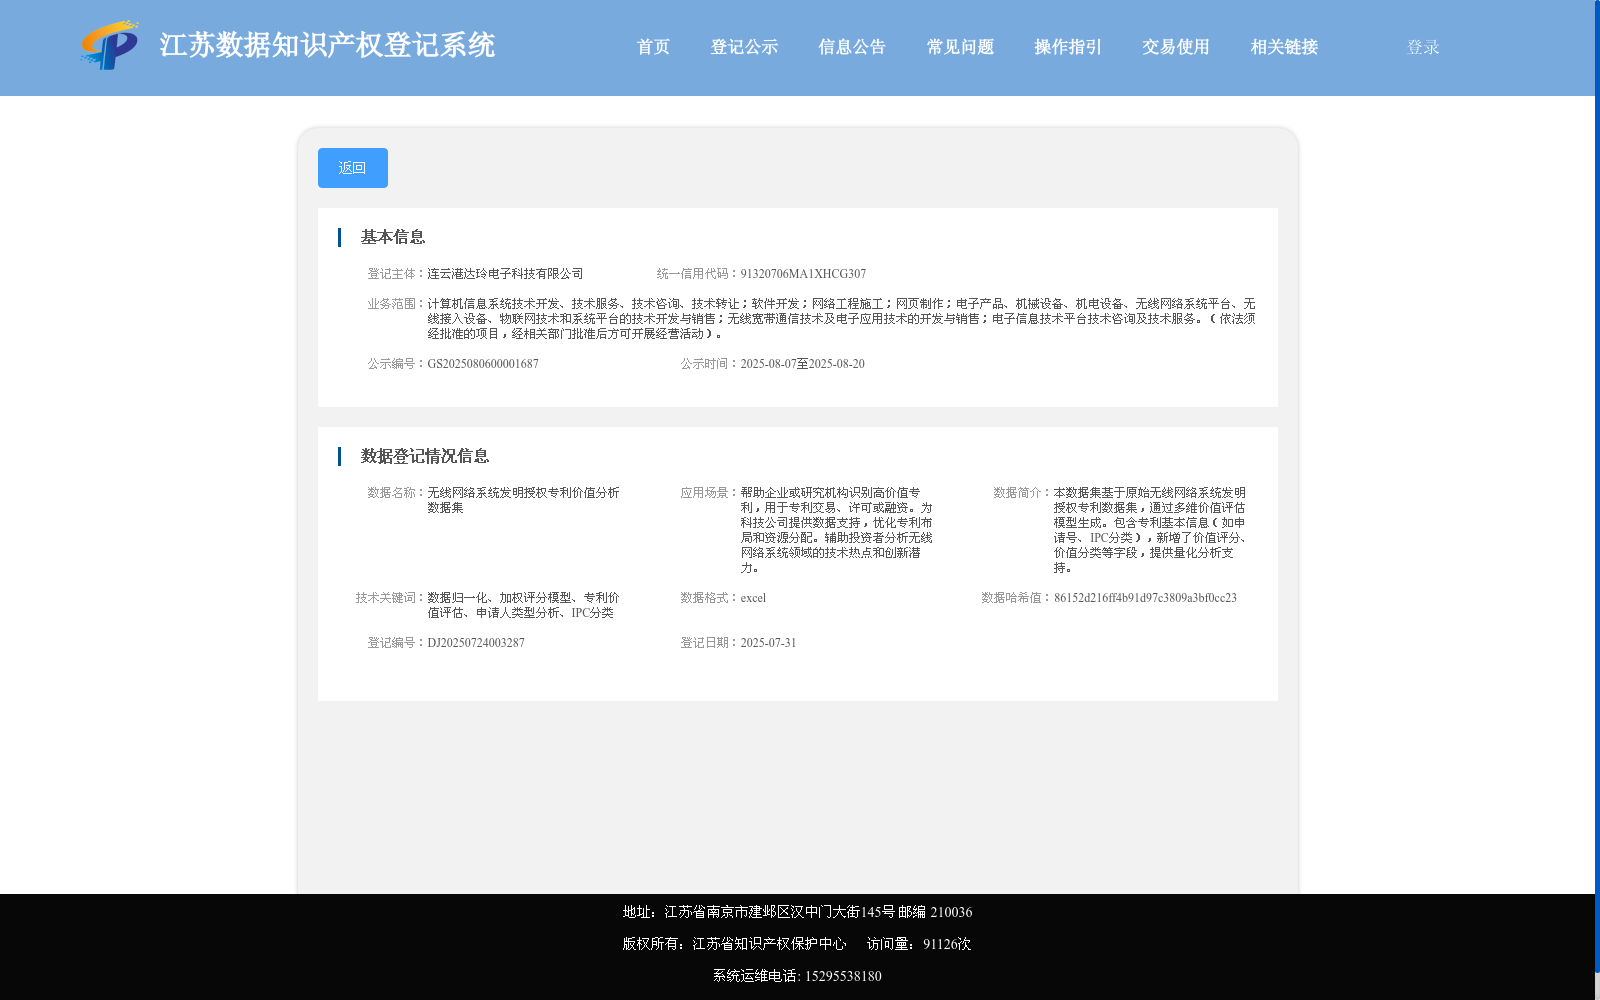Click the data name 无线网络系统发明授权专利价值分析数据集
Viewport: 1600px width, 1000px height.
523,500
